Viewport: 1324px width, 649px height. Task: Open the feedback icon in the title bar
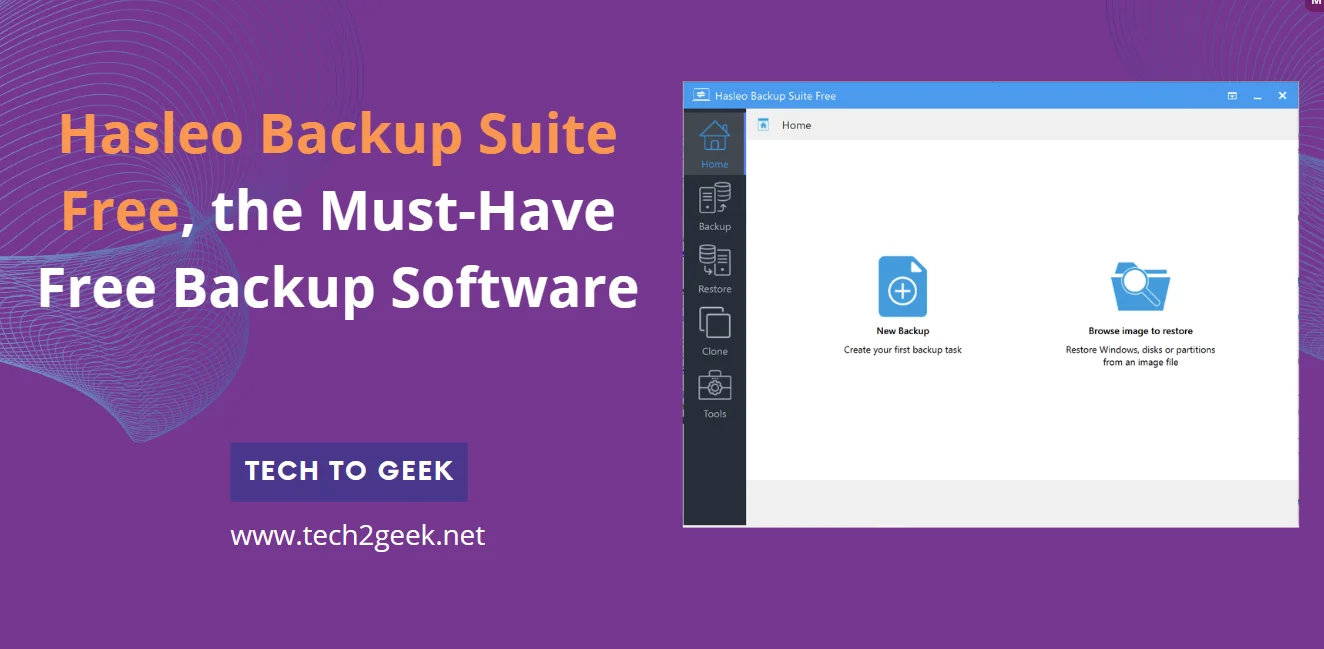point(1232,95)
